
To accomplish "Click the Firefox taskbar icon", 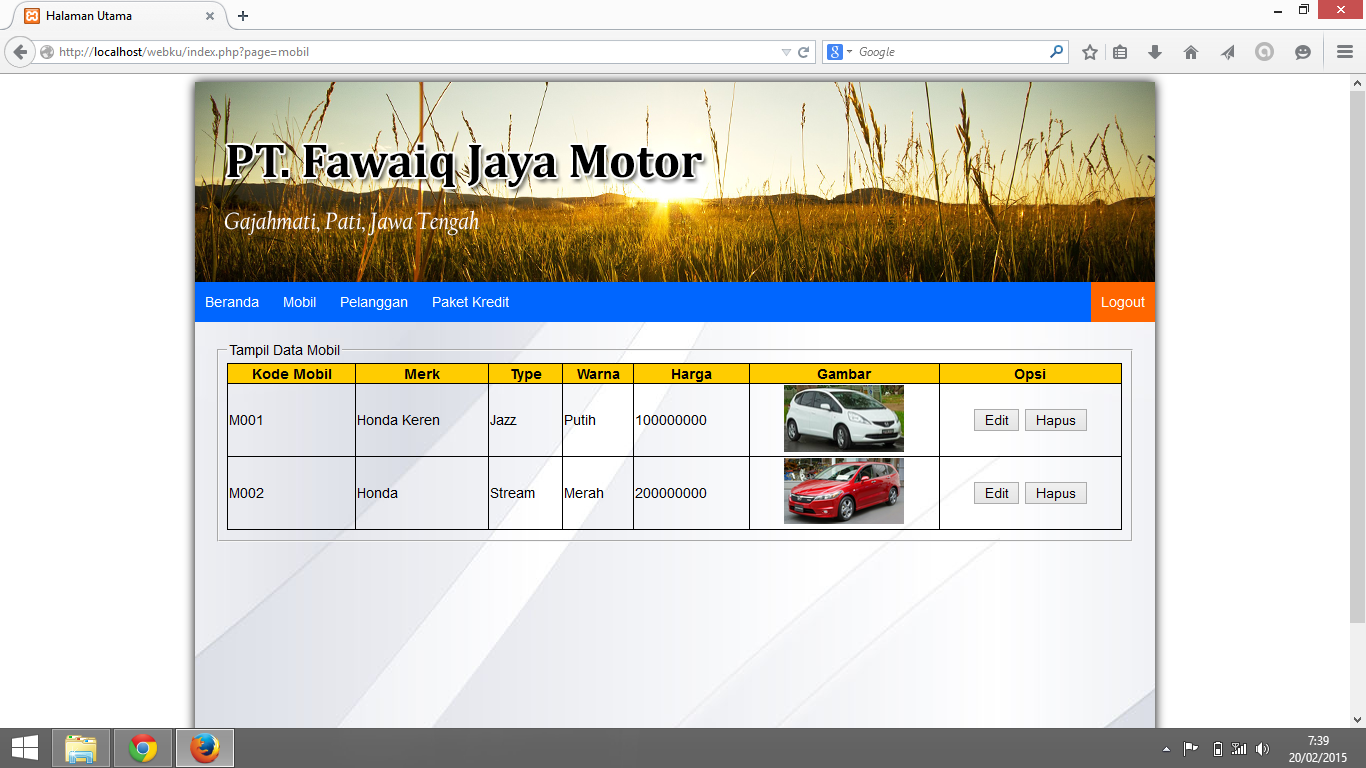I will tap(205, 748).
